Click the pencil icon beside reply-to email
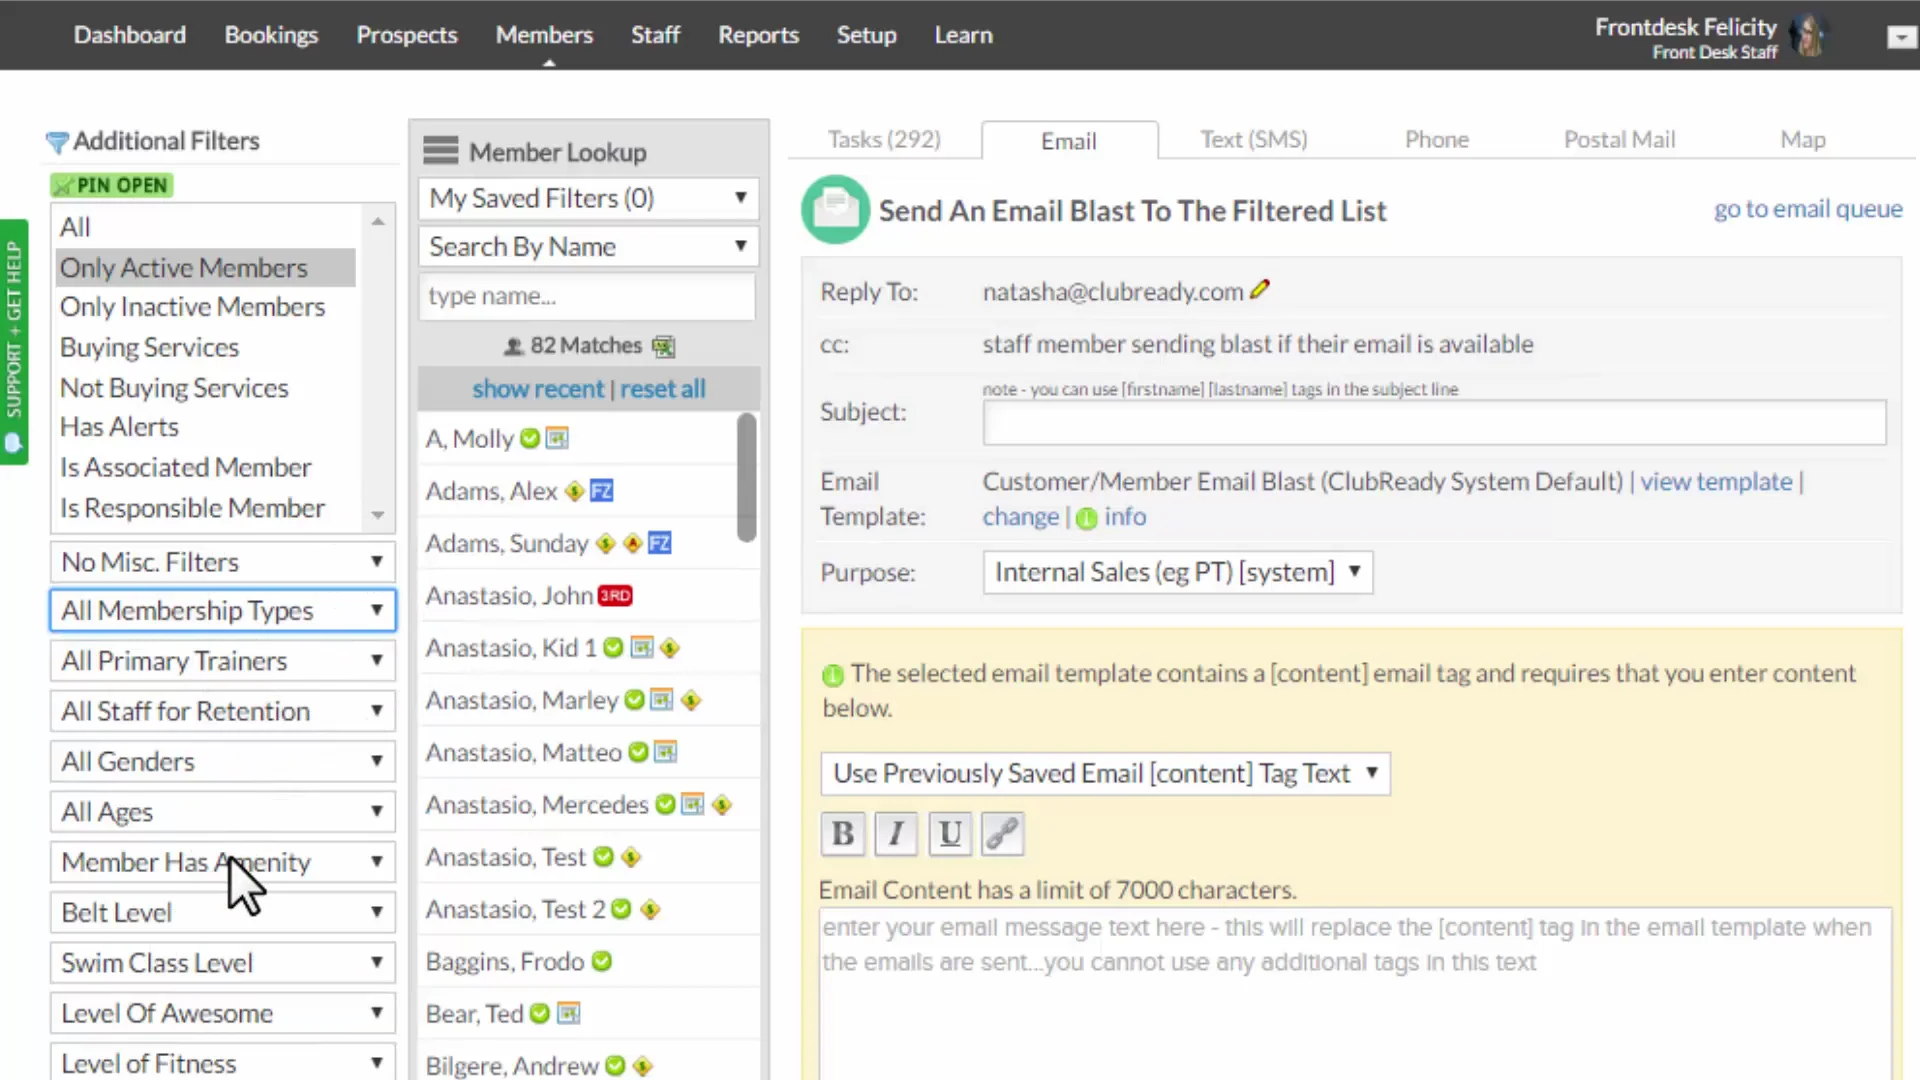The image size is (1920, 1080). coord(1260,290)
